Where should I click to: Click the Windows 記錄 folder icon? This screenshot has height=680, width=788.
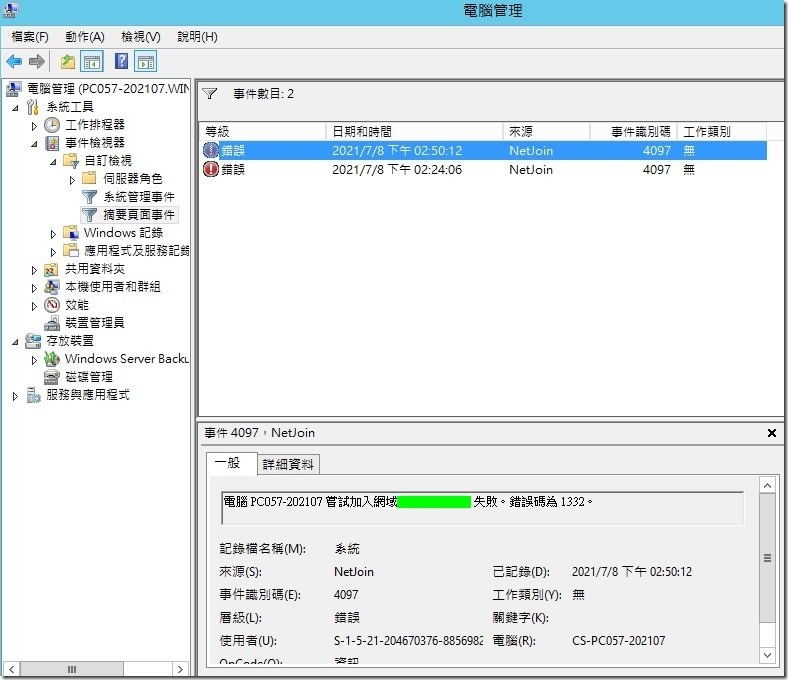pos(71,233)
